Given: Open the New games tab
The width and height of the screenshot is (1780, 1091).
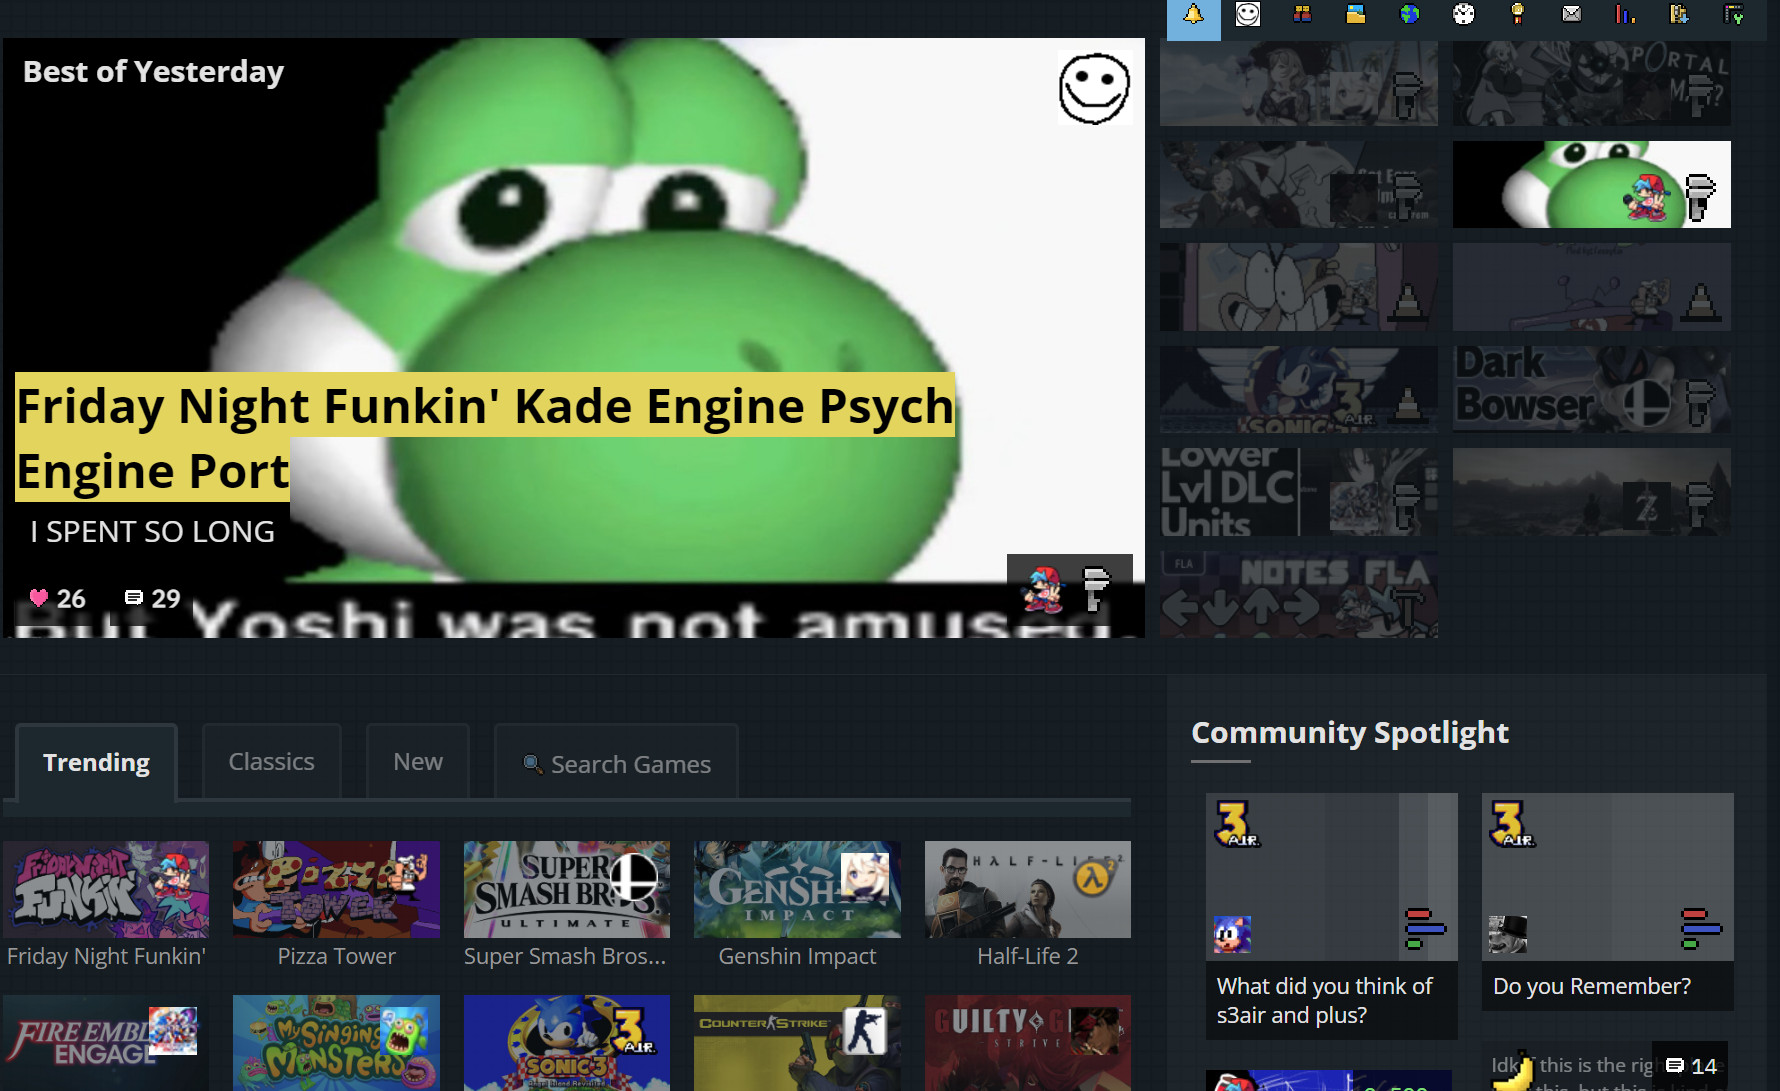Looking at the screenshot, I should coord(417,761).
